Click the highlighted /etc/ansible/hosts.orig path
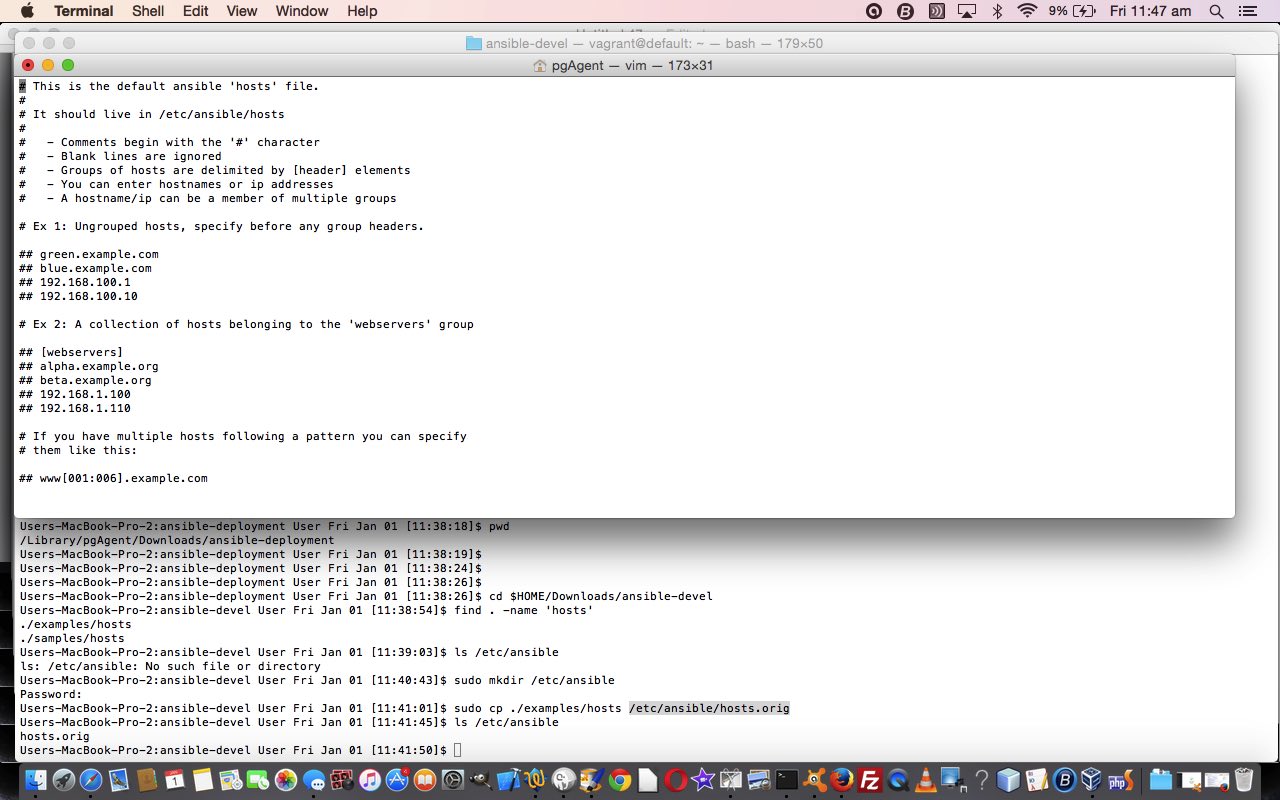 coord(709,708)
